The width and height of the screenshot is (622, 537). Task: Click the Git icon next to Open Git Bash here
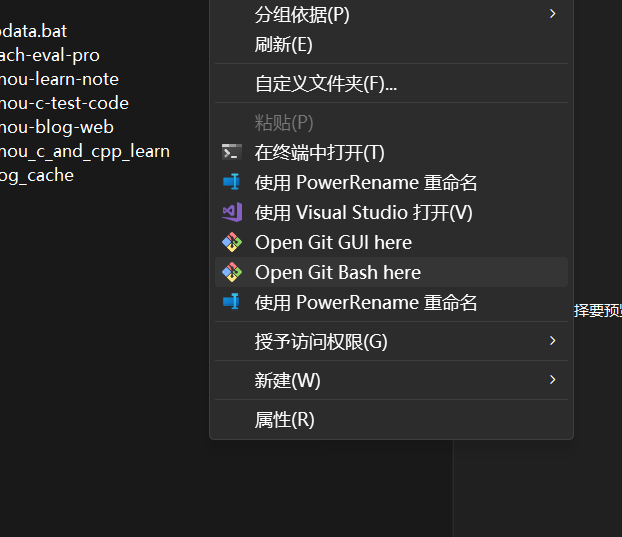point(232,273)
